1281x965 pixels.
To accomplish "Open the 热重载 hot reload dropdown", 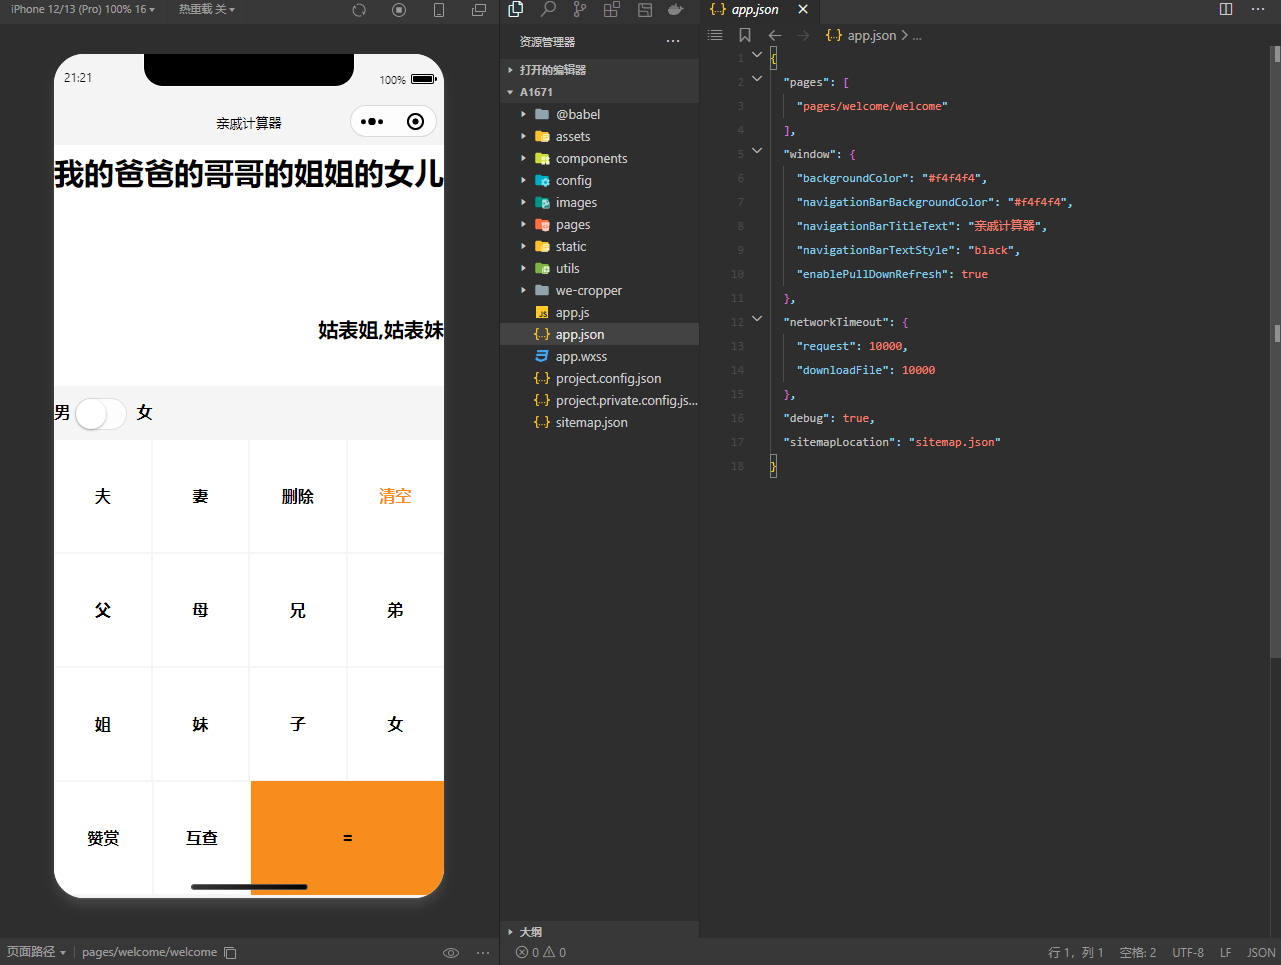I will pyautogui.click(x=207, y=9).
